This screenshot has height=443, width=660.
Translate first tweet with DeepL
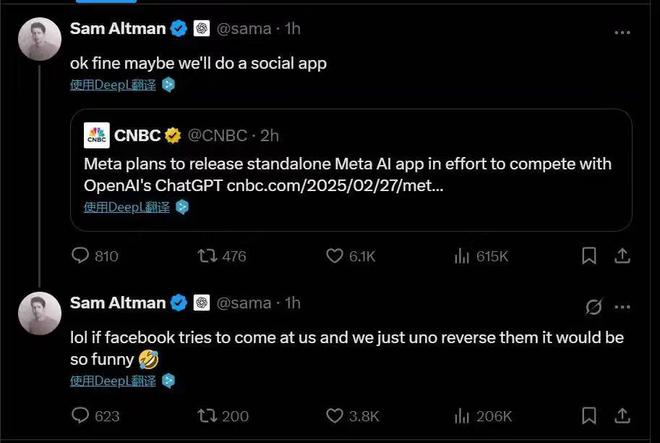[113, 85]
